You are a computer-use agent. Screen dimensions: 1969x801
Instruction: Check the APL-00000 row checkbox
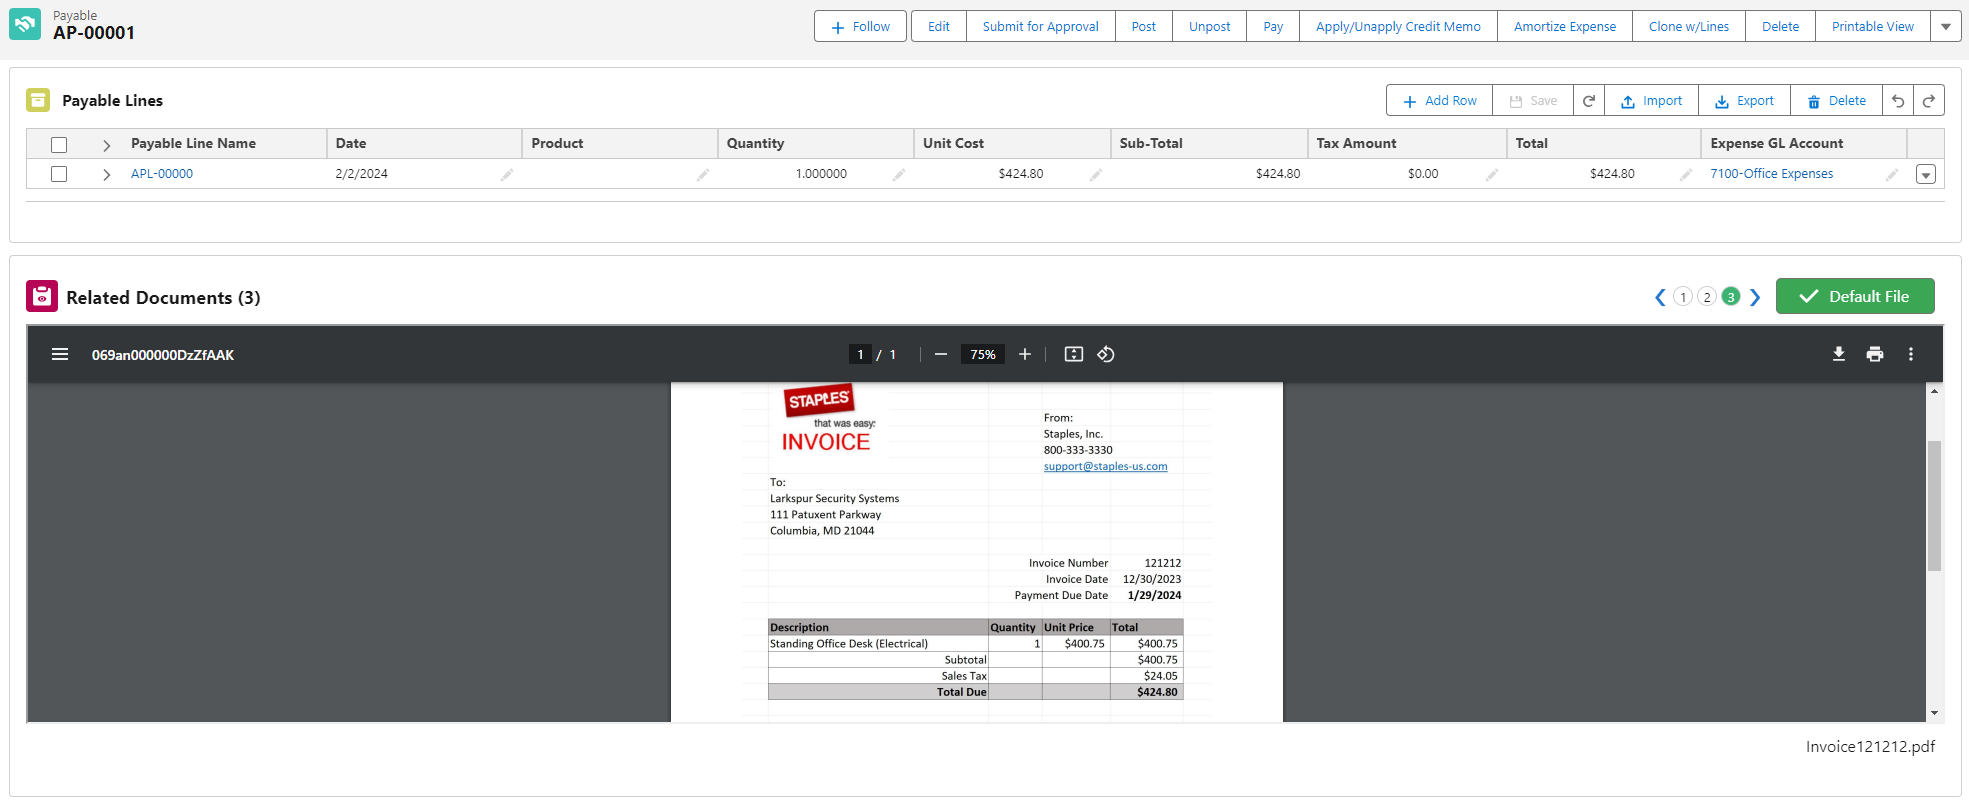(x=59, y=174)
